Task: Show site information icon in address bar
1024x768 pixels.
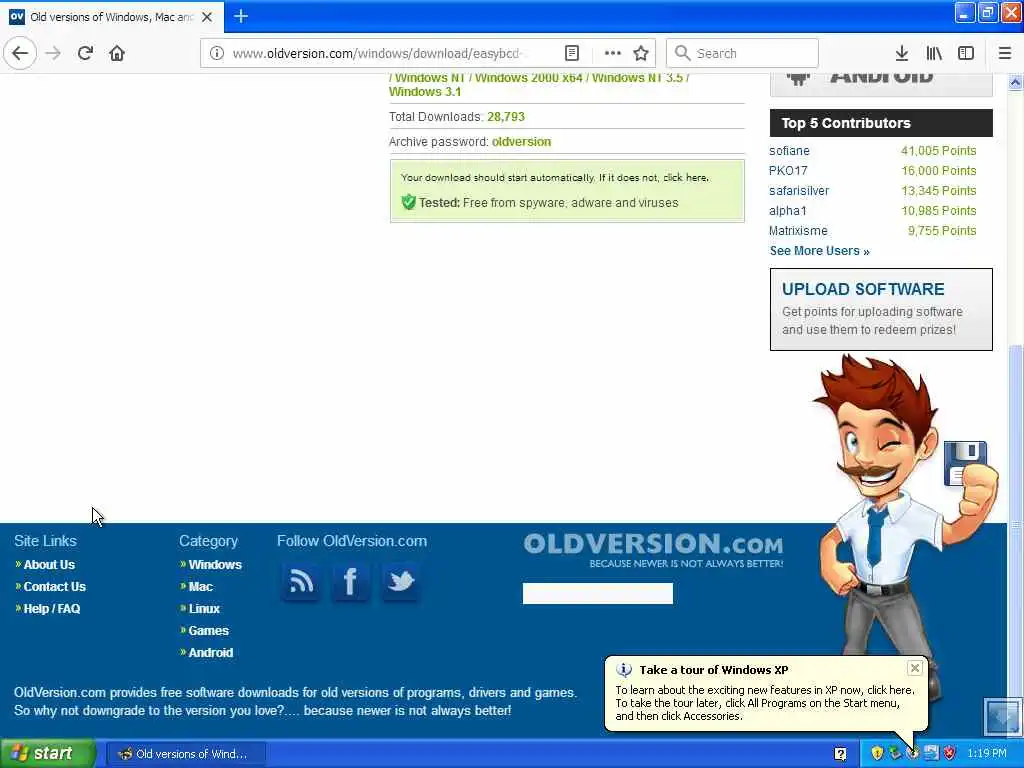Action: click(x=217, y=53)
